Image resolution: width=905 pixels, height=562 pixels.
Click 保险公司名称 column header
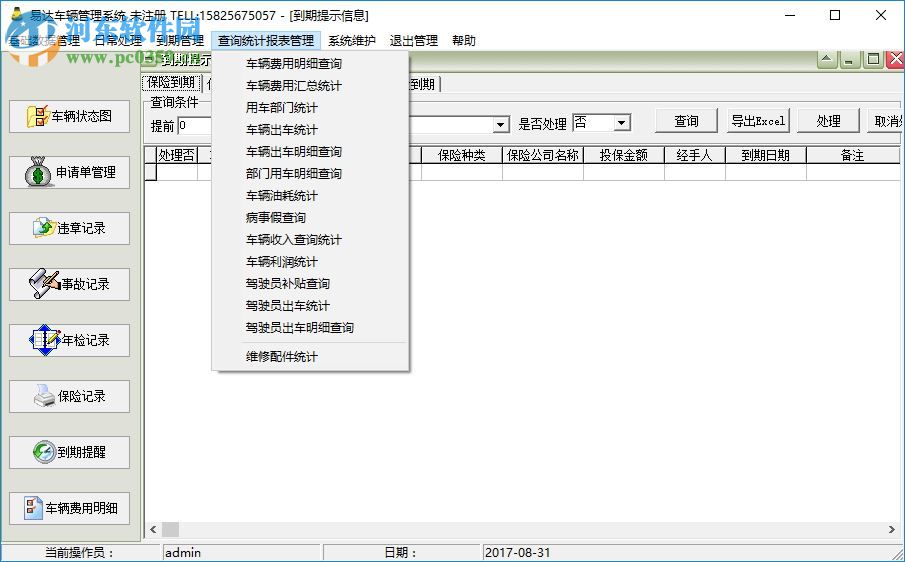[x=543, y=155]
